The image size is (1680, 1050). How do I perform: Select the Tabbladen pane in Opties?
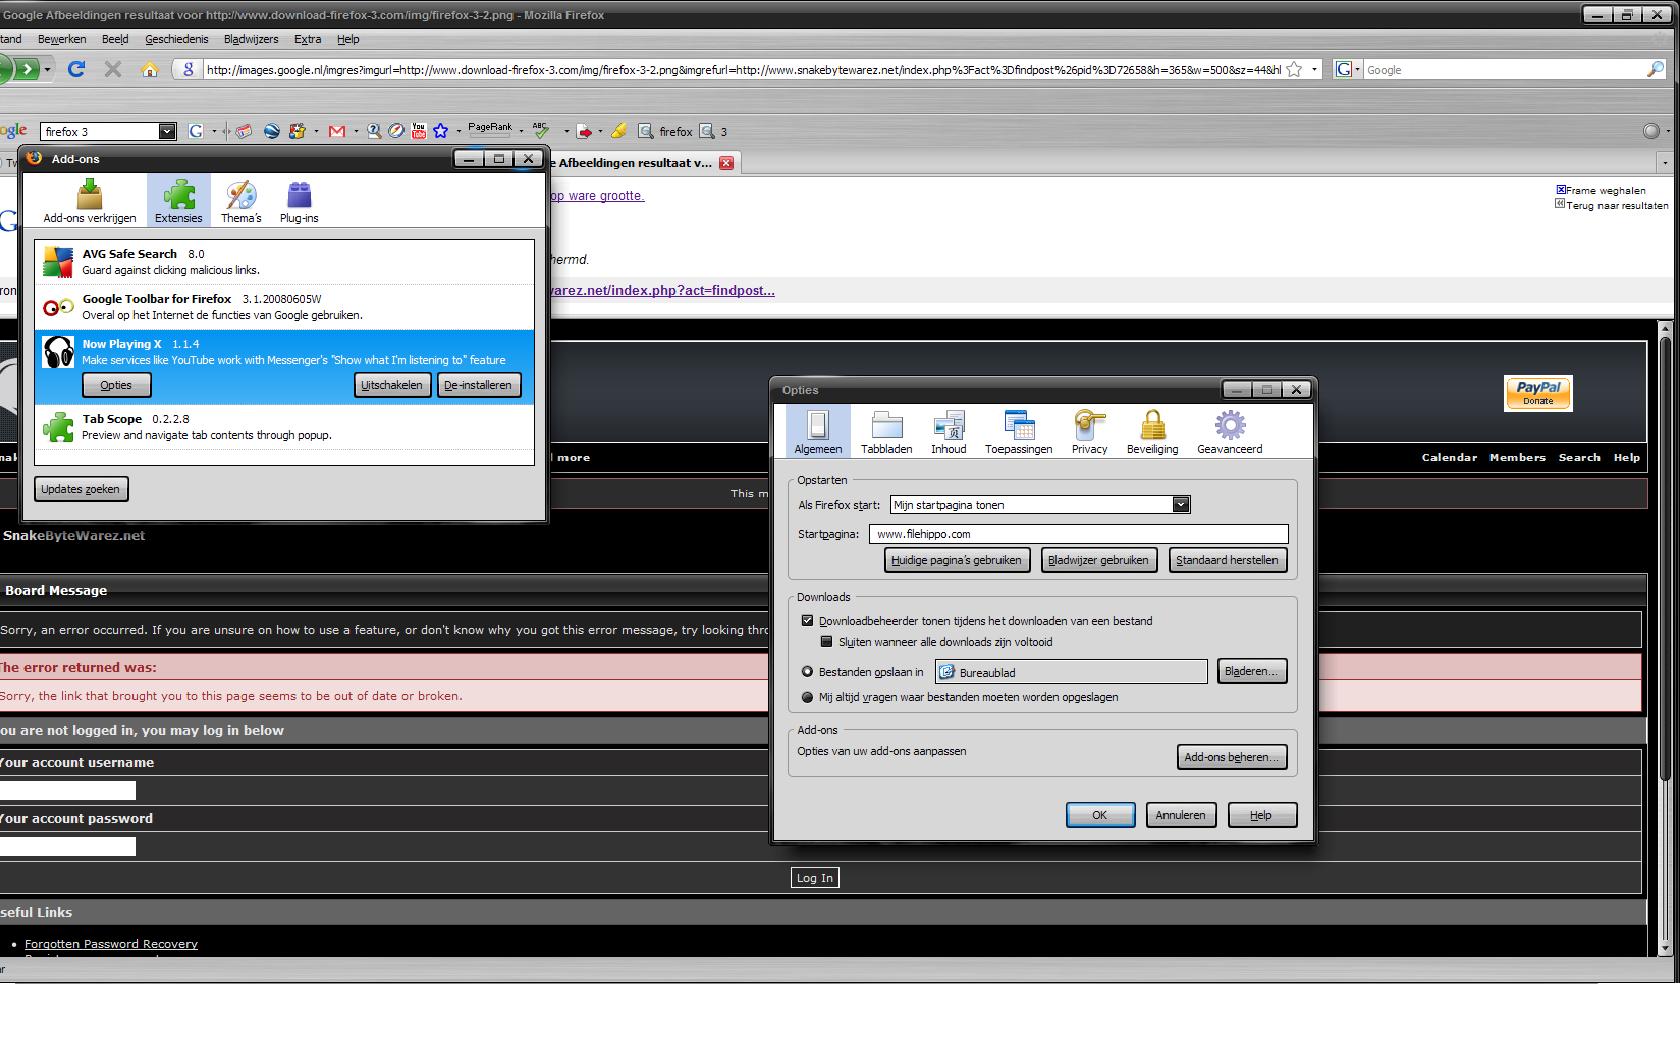[886, 432]
